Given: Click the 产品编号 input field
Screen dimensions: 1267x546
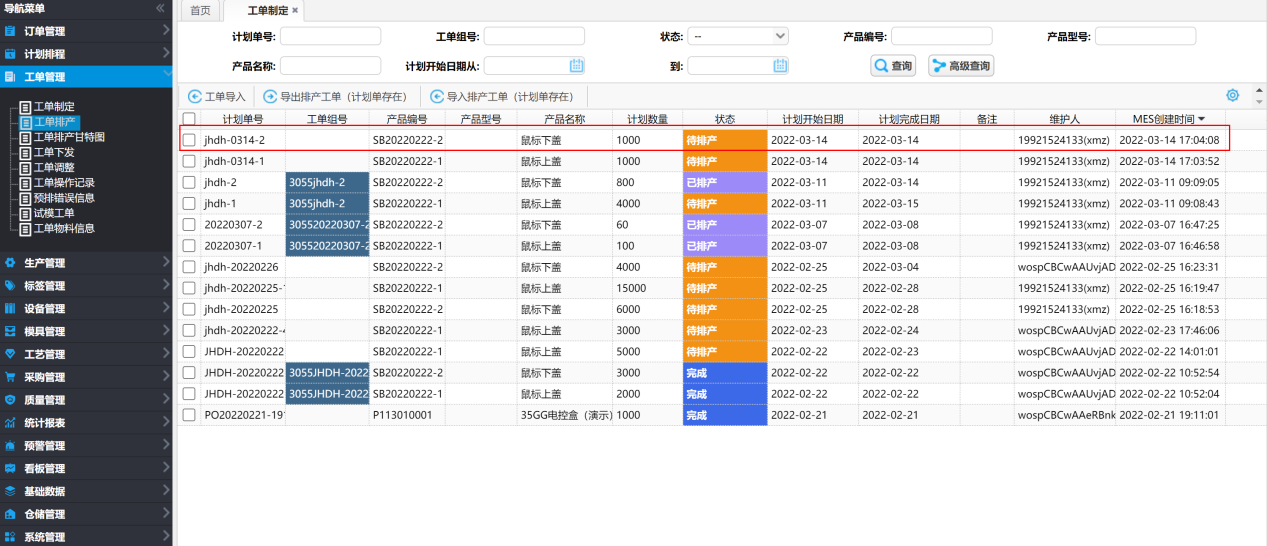Looking at the screenshot, I should [x=942, y=36].
